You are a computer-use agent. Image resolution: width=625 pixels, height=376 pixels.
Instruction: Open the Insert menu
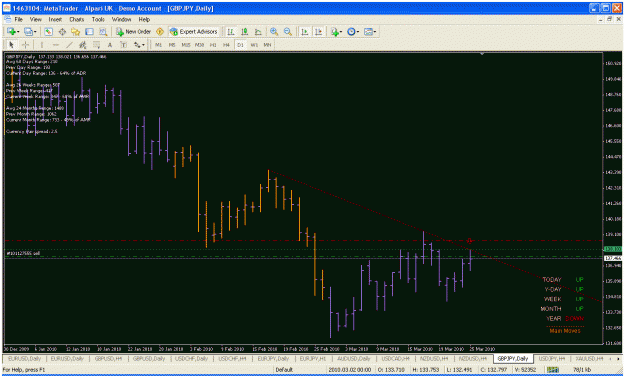55,19
